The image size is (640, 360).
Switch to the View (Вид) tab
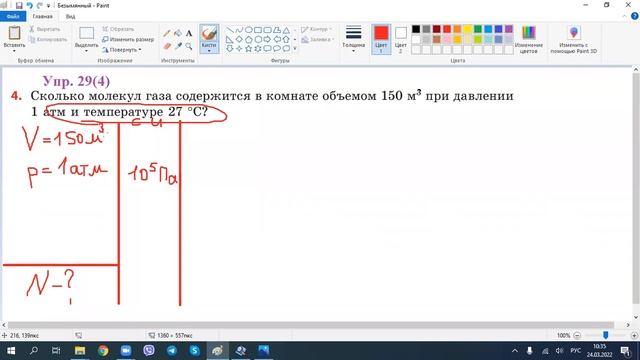[x=70, y=16]
